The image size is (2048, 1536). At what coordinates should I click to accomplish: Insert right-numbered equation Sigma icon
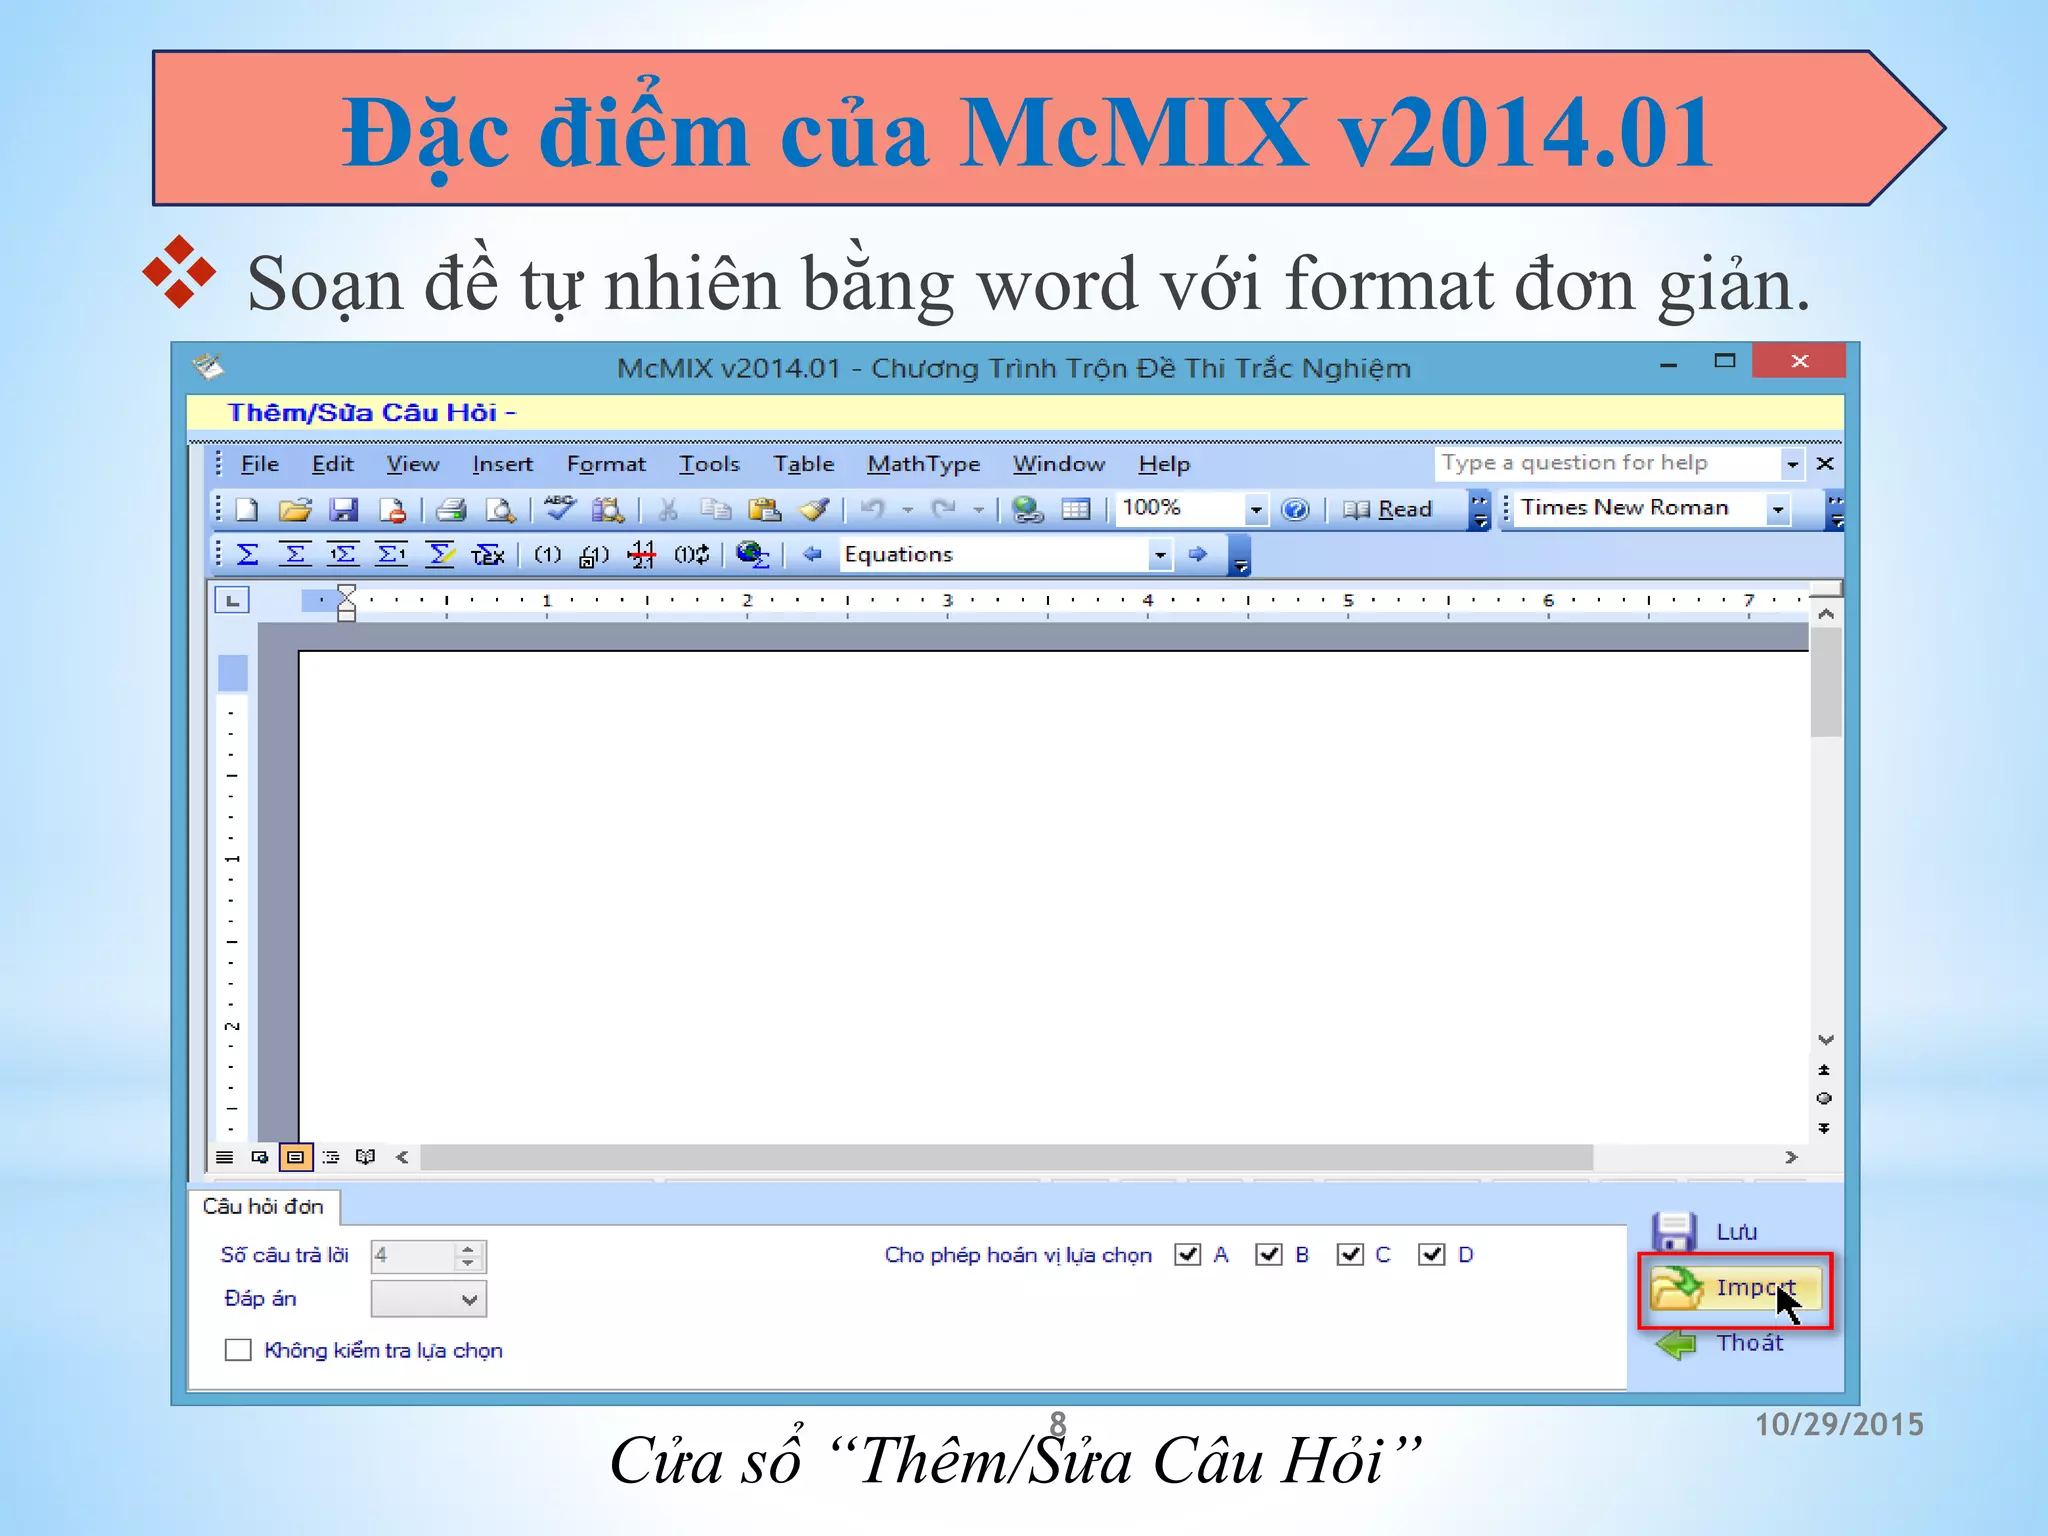[x=391, y=554]
